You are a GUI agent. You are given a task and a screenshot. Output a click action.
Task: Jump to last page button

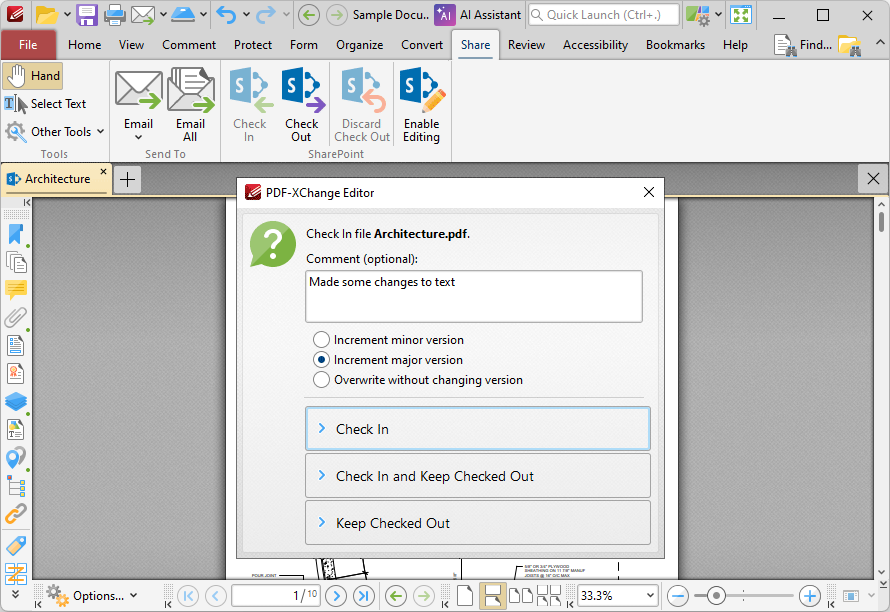364,596
